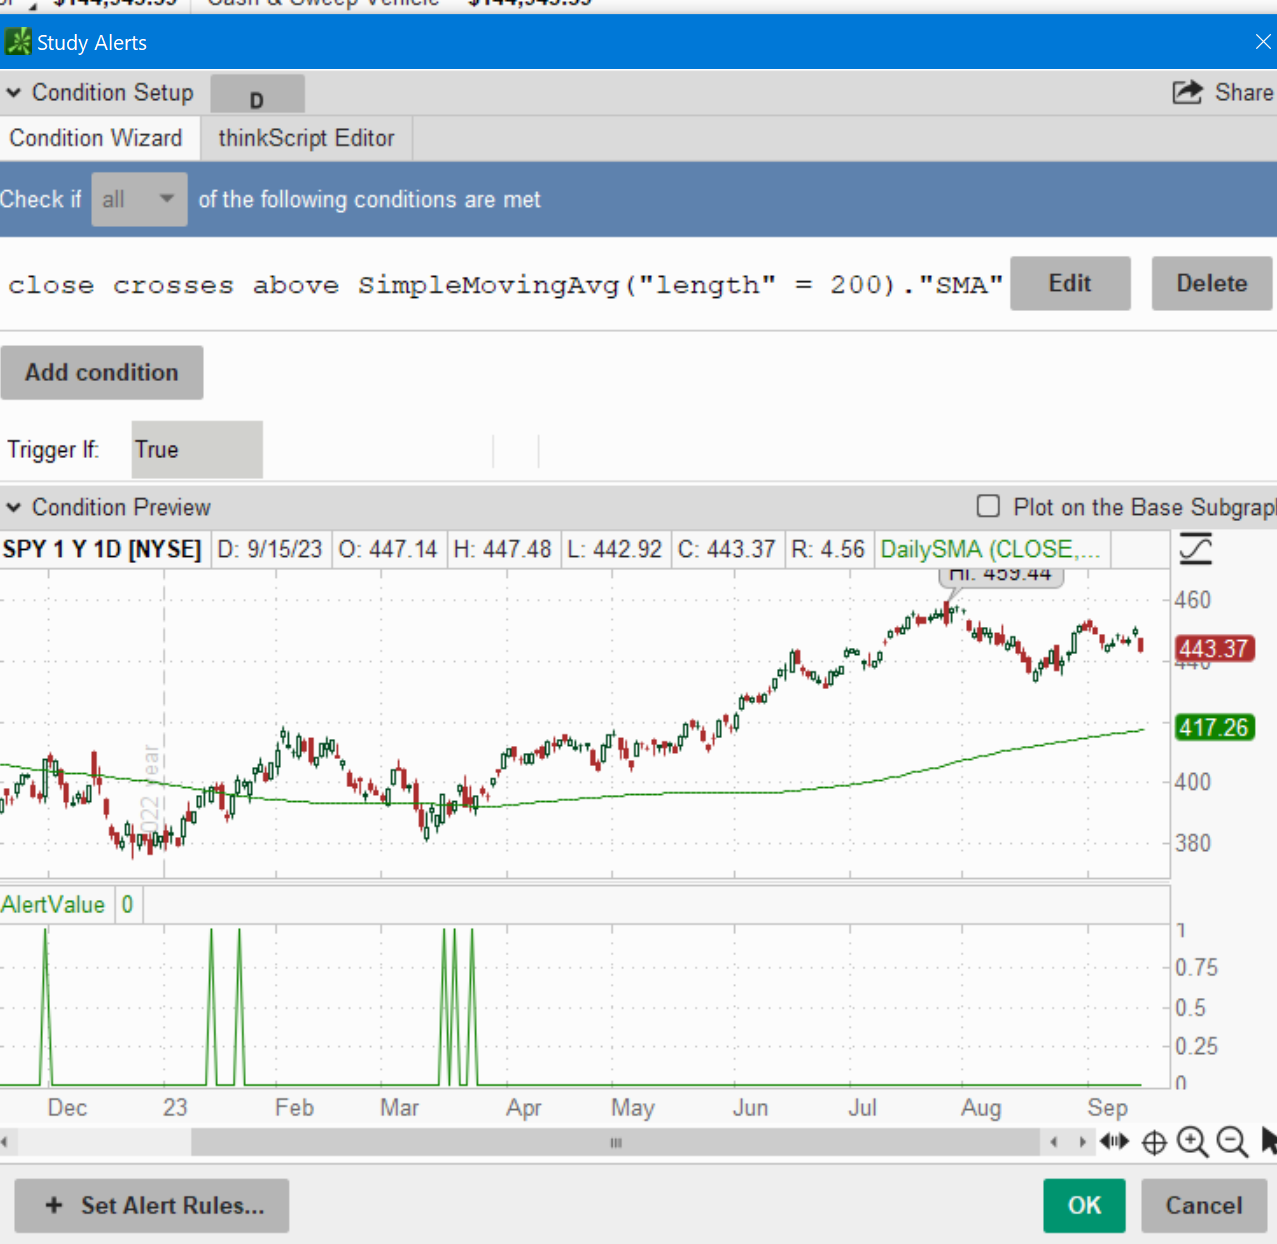Click the O: 447.14 open value
1277x1244 pixels.
click(x=388, y=549)
